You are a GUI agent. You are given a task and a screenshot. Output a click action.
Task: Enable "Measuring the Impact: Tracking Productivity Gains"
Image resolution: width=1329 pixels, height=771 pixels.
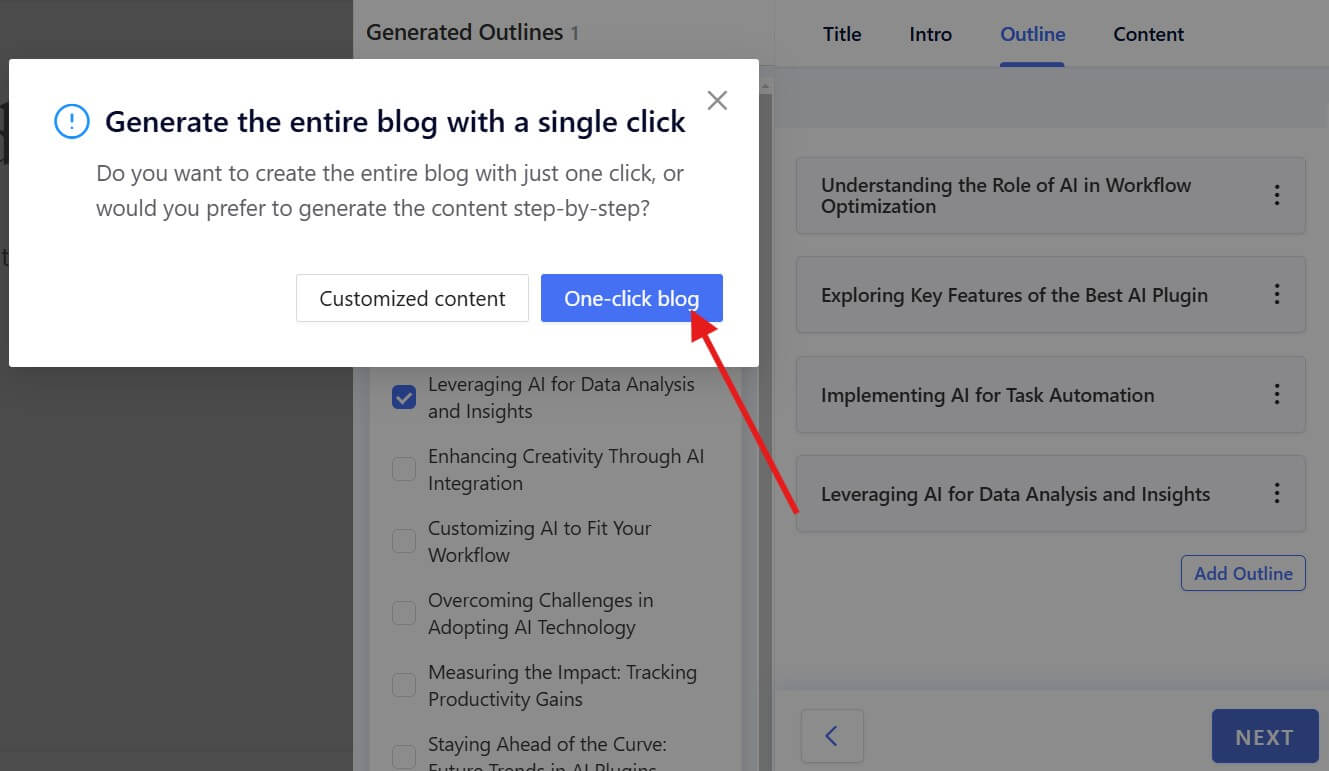(403, 685)
